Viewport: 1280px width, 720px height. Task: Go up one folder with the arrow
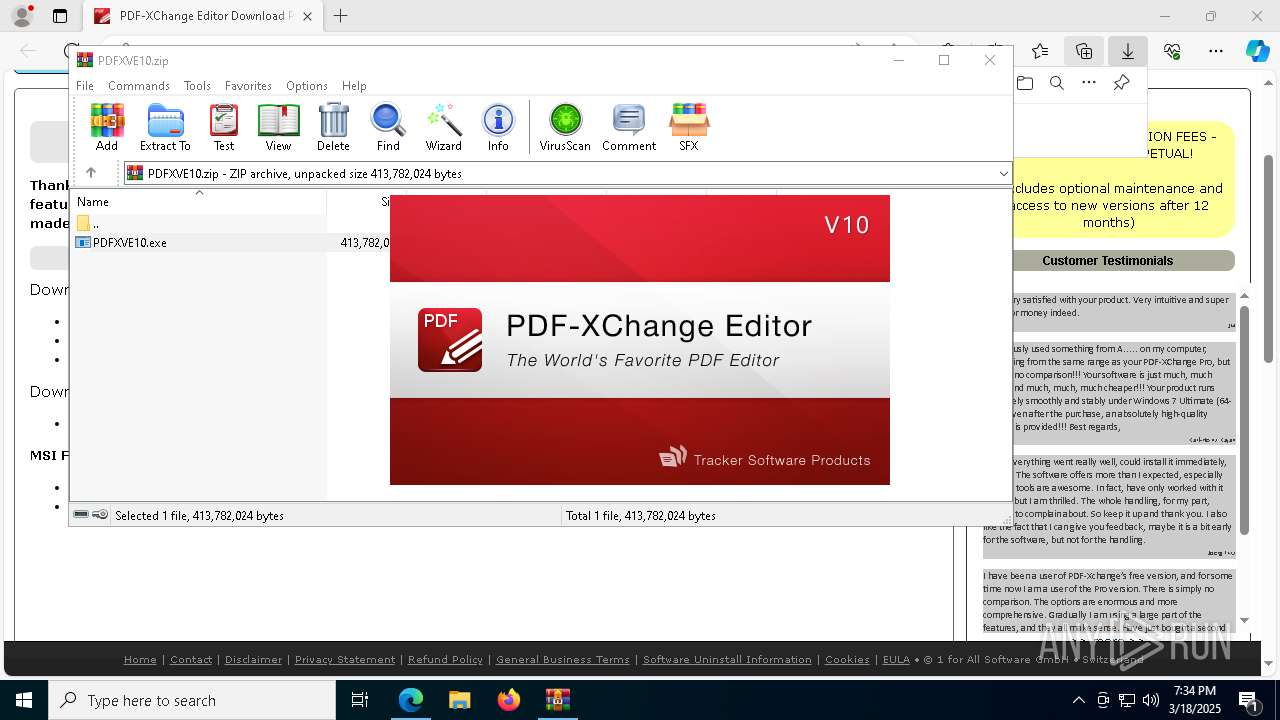(x=91, y=173)
